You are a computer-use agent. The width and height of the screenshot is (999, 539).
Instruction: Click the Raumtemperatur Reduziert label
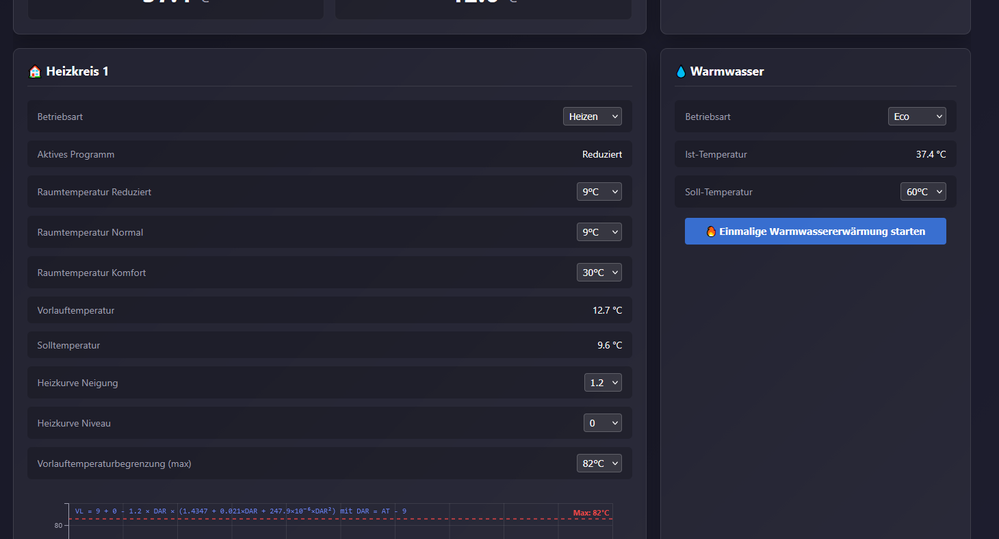94,192
